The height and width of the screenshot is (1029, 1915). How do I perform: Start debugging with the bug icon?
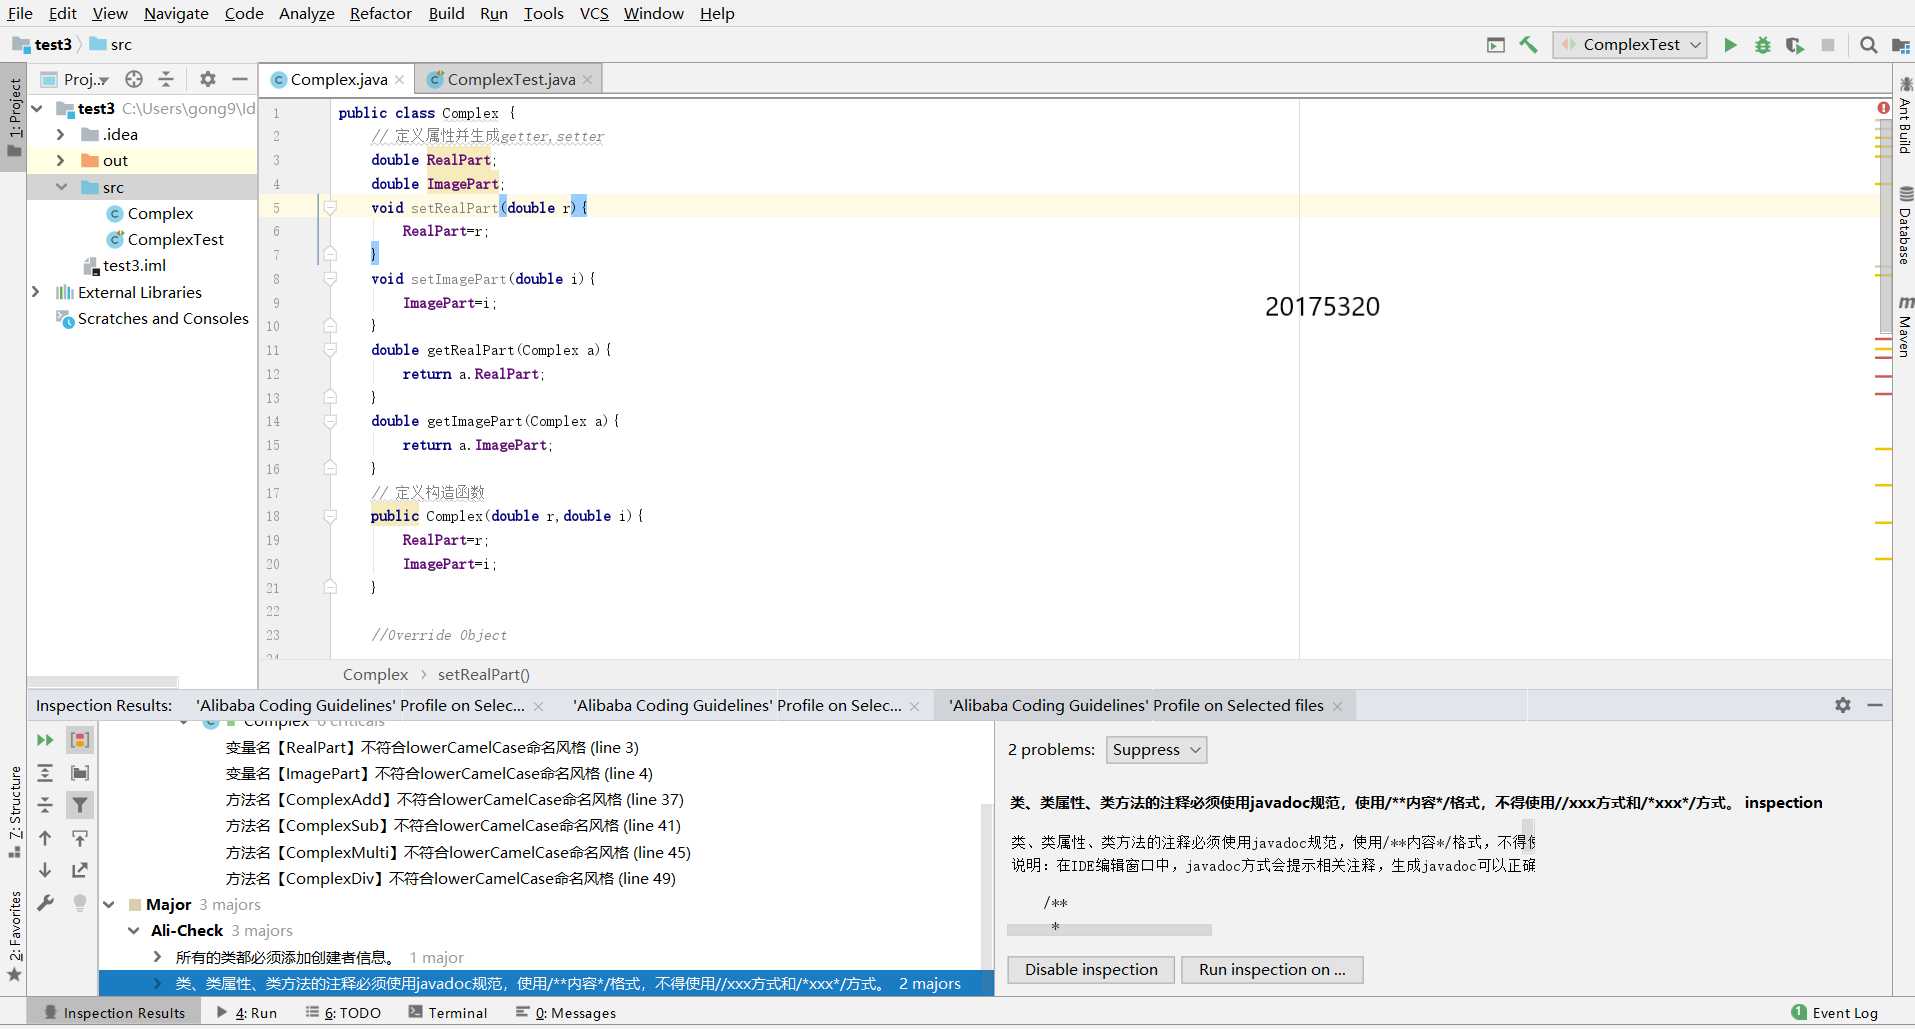tap(1763, 45)
